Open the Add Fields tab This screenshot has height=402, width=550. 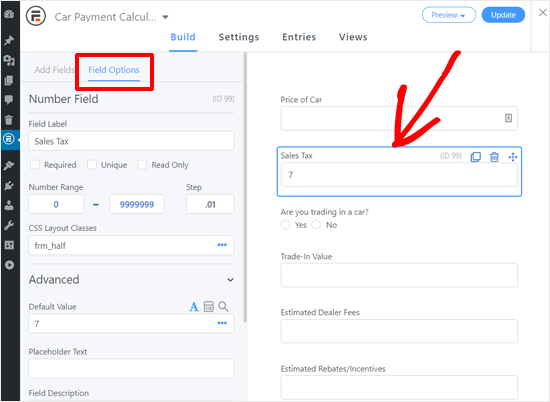pos(54,70)
